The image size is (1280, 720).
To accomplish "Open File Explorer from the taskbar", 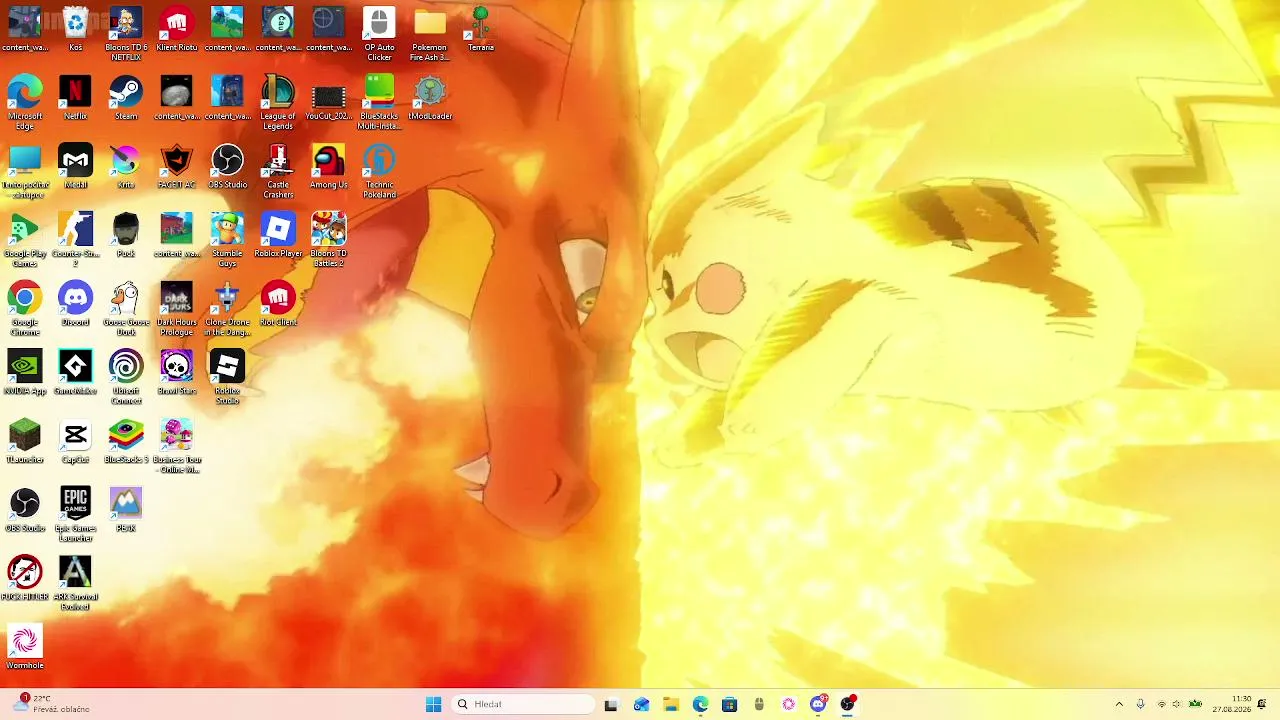I will tap(670, 705).
